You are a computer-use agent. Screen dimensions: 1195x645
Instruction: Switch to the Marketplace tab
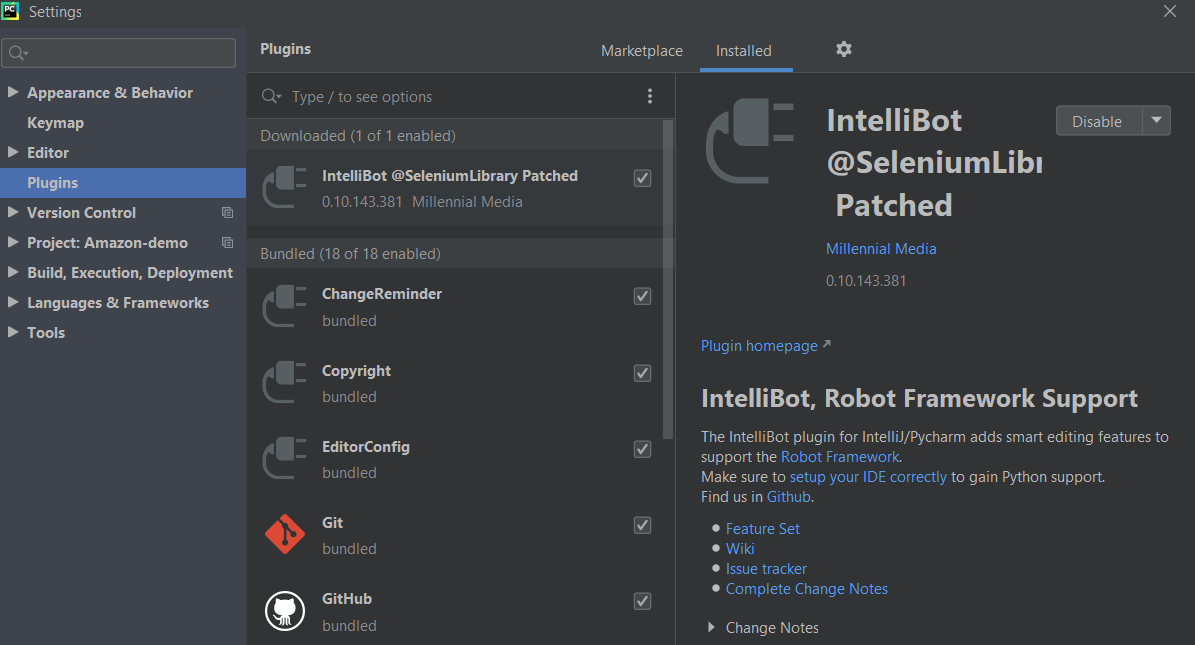[642, 51]
